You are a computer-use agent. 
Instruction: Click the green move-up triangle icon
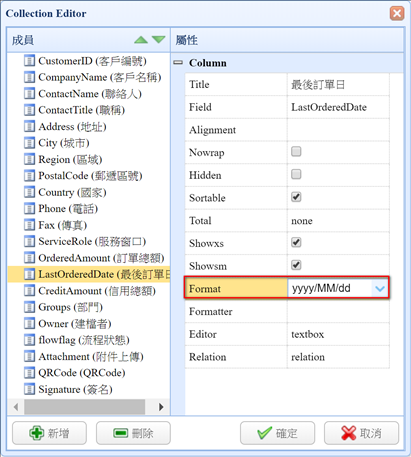[141, 40]
